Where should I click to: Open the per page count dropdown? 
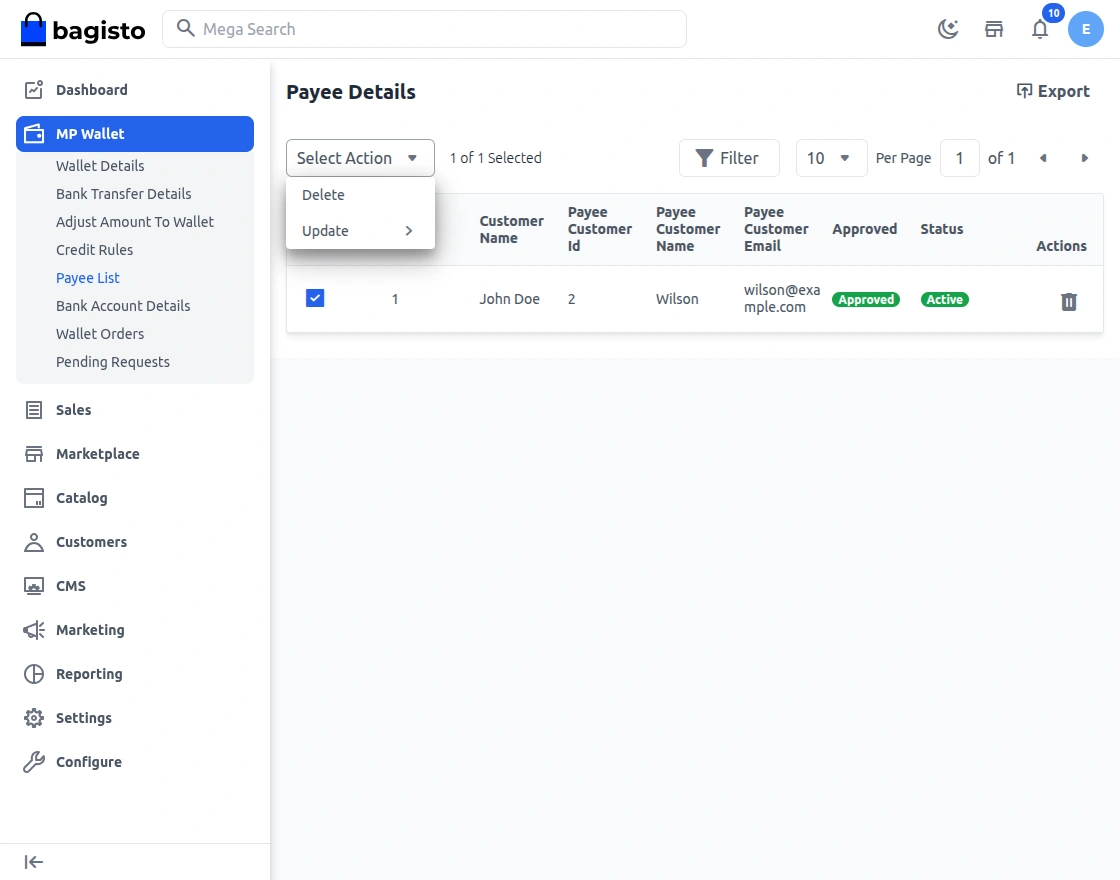[x=831, y=158]
